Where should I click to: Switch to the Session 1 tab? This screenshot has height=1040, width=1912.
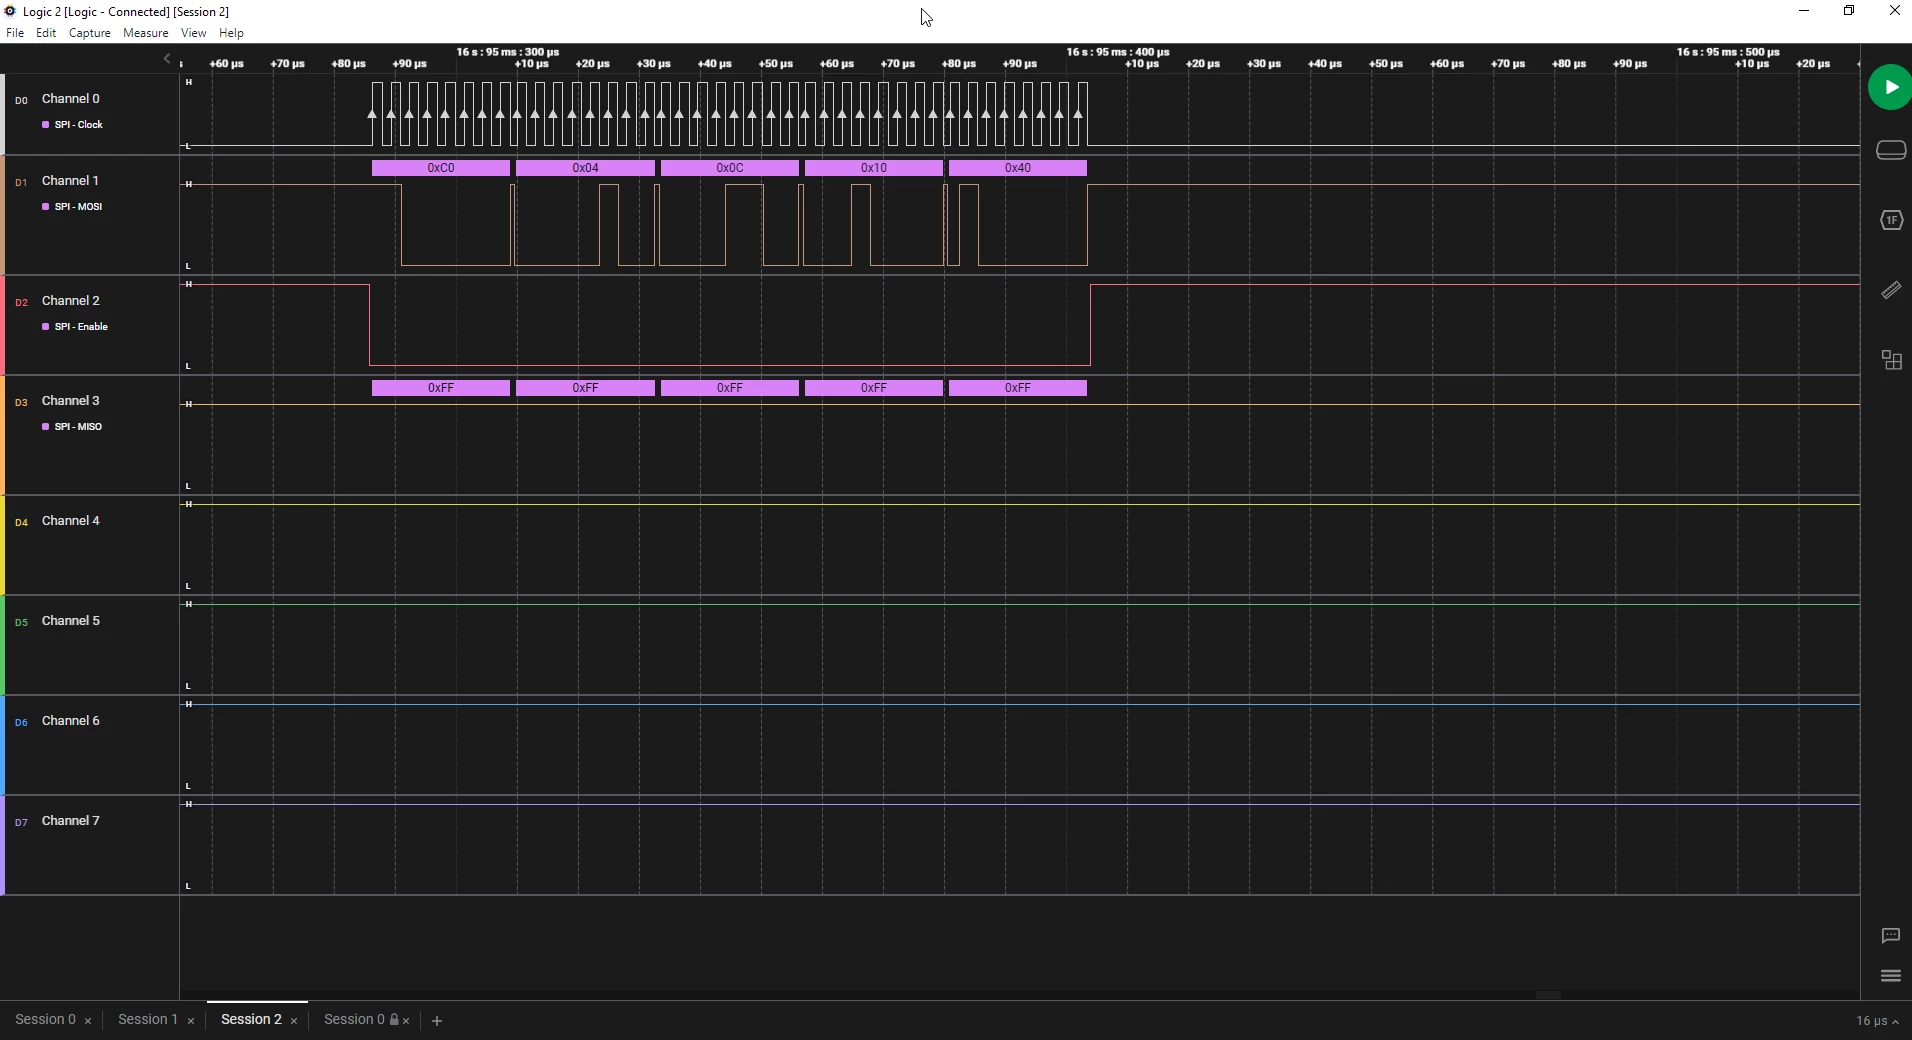tap(148, 1020)
